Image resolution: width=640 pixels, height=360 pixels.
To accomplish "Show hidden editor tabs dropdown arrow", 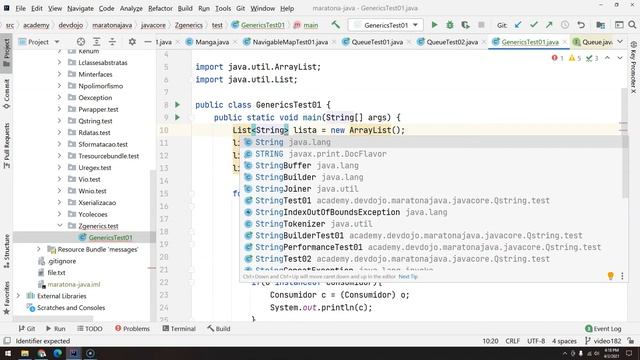I will tap(620, 42).
